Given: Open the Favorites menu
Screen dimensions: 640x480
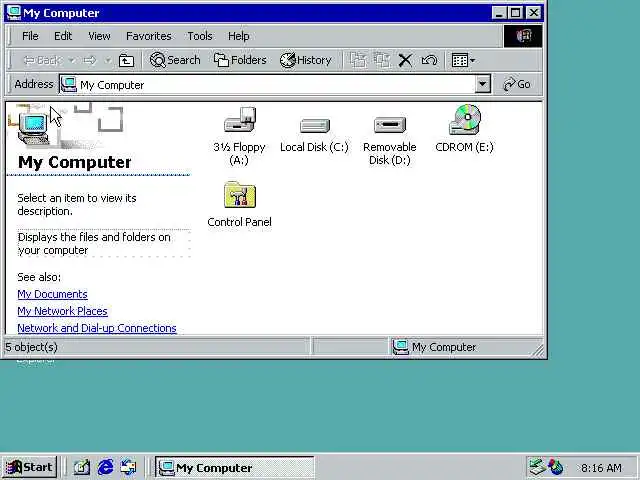Looking at the screenshot, I should (149, 36).
